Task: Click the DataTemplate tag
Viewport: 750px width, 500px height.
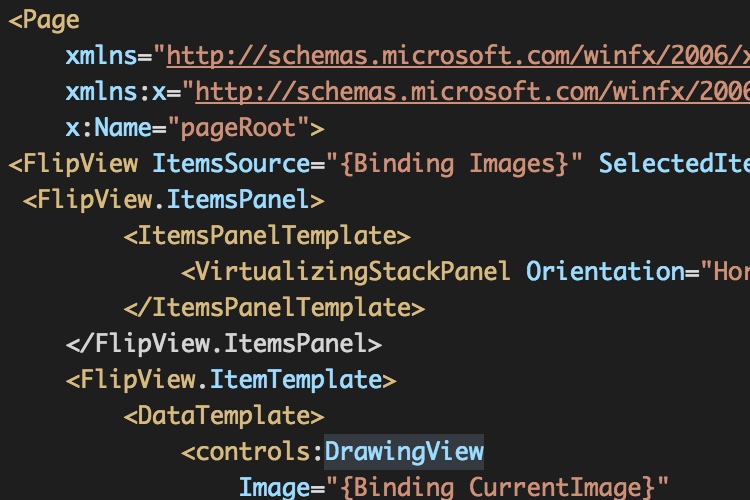Action: pos(224,416)
